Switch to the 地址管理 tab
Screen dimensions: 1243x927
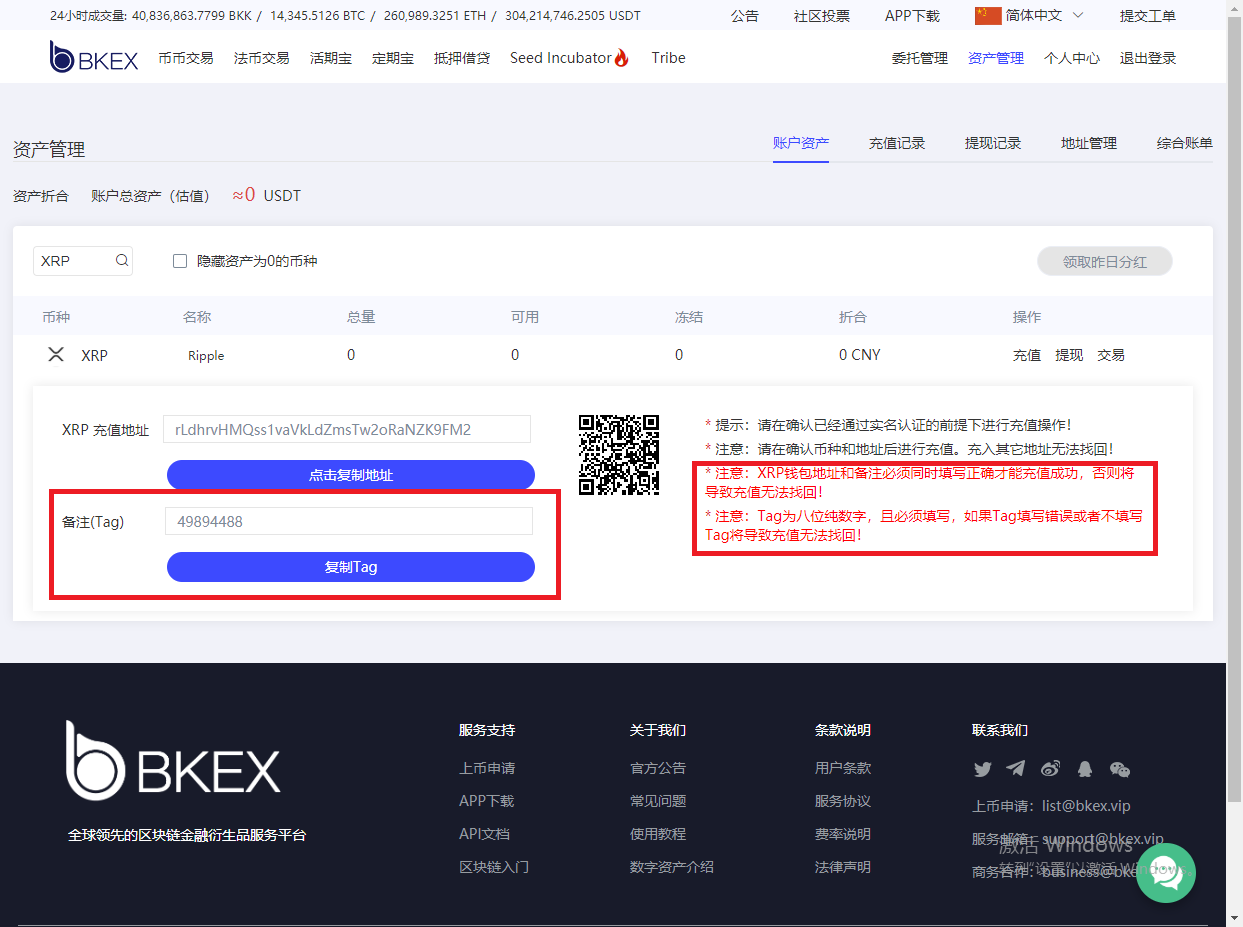pyautogui.click(x=1088, y=143)
